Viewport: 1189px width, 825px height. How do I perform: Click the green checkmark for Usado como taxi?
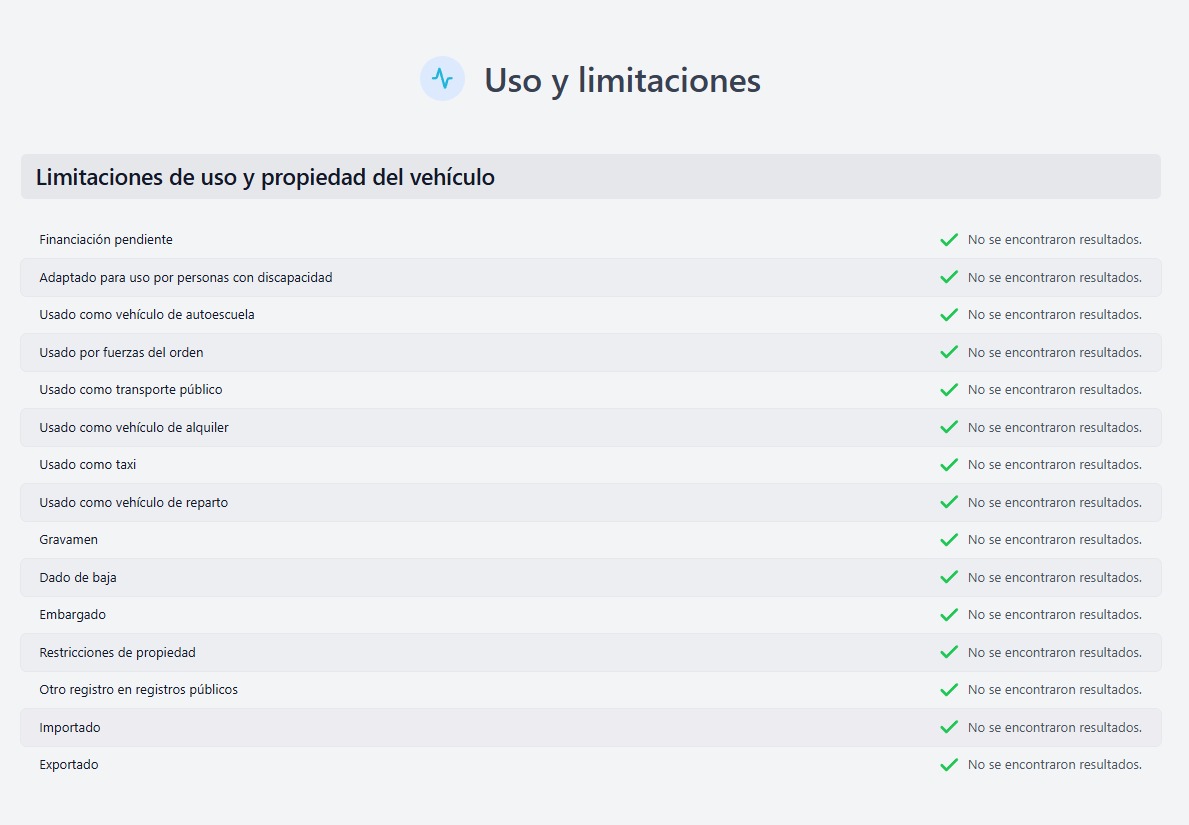pyautogui.click(x=949, y=465)
